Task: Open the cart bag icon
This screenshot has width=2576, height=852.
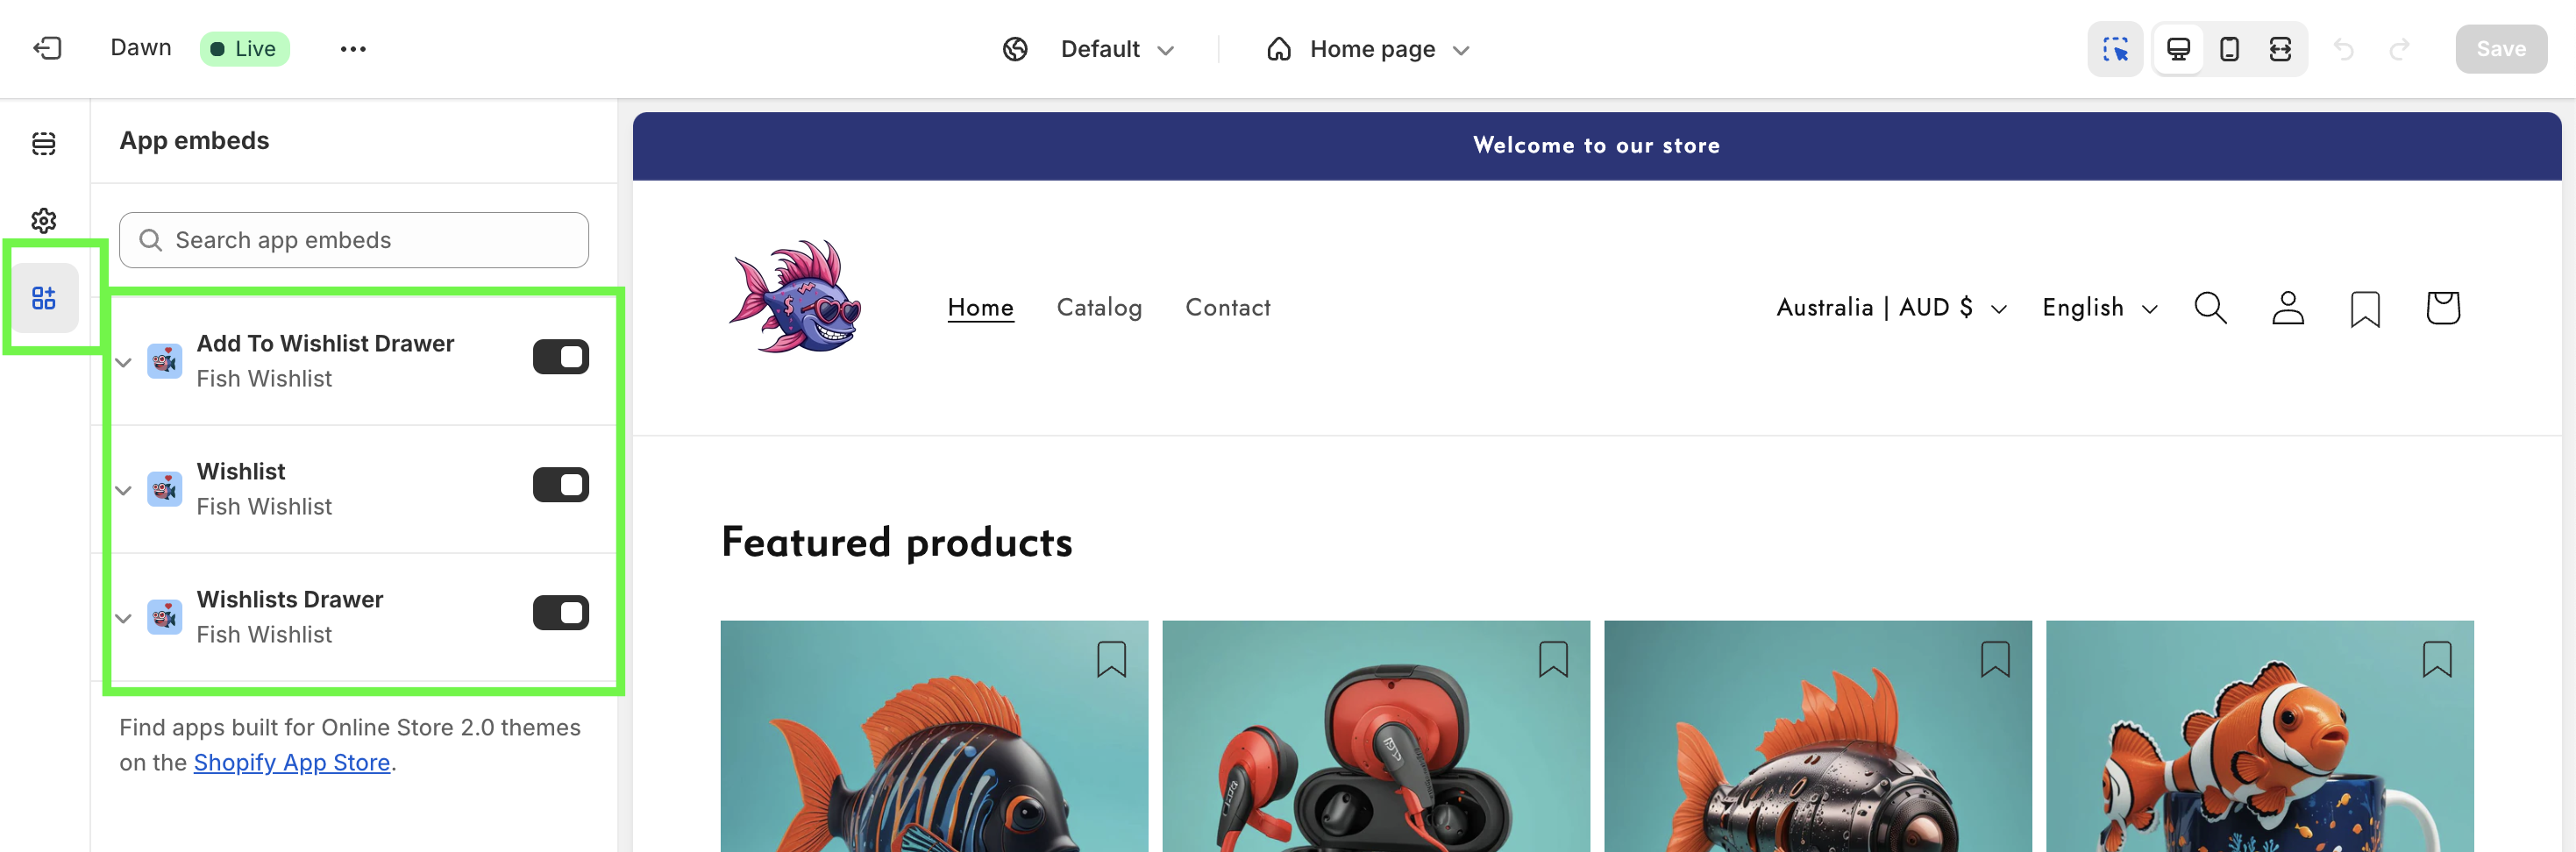Action: click(x=2442, y=308)
